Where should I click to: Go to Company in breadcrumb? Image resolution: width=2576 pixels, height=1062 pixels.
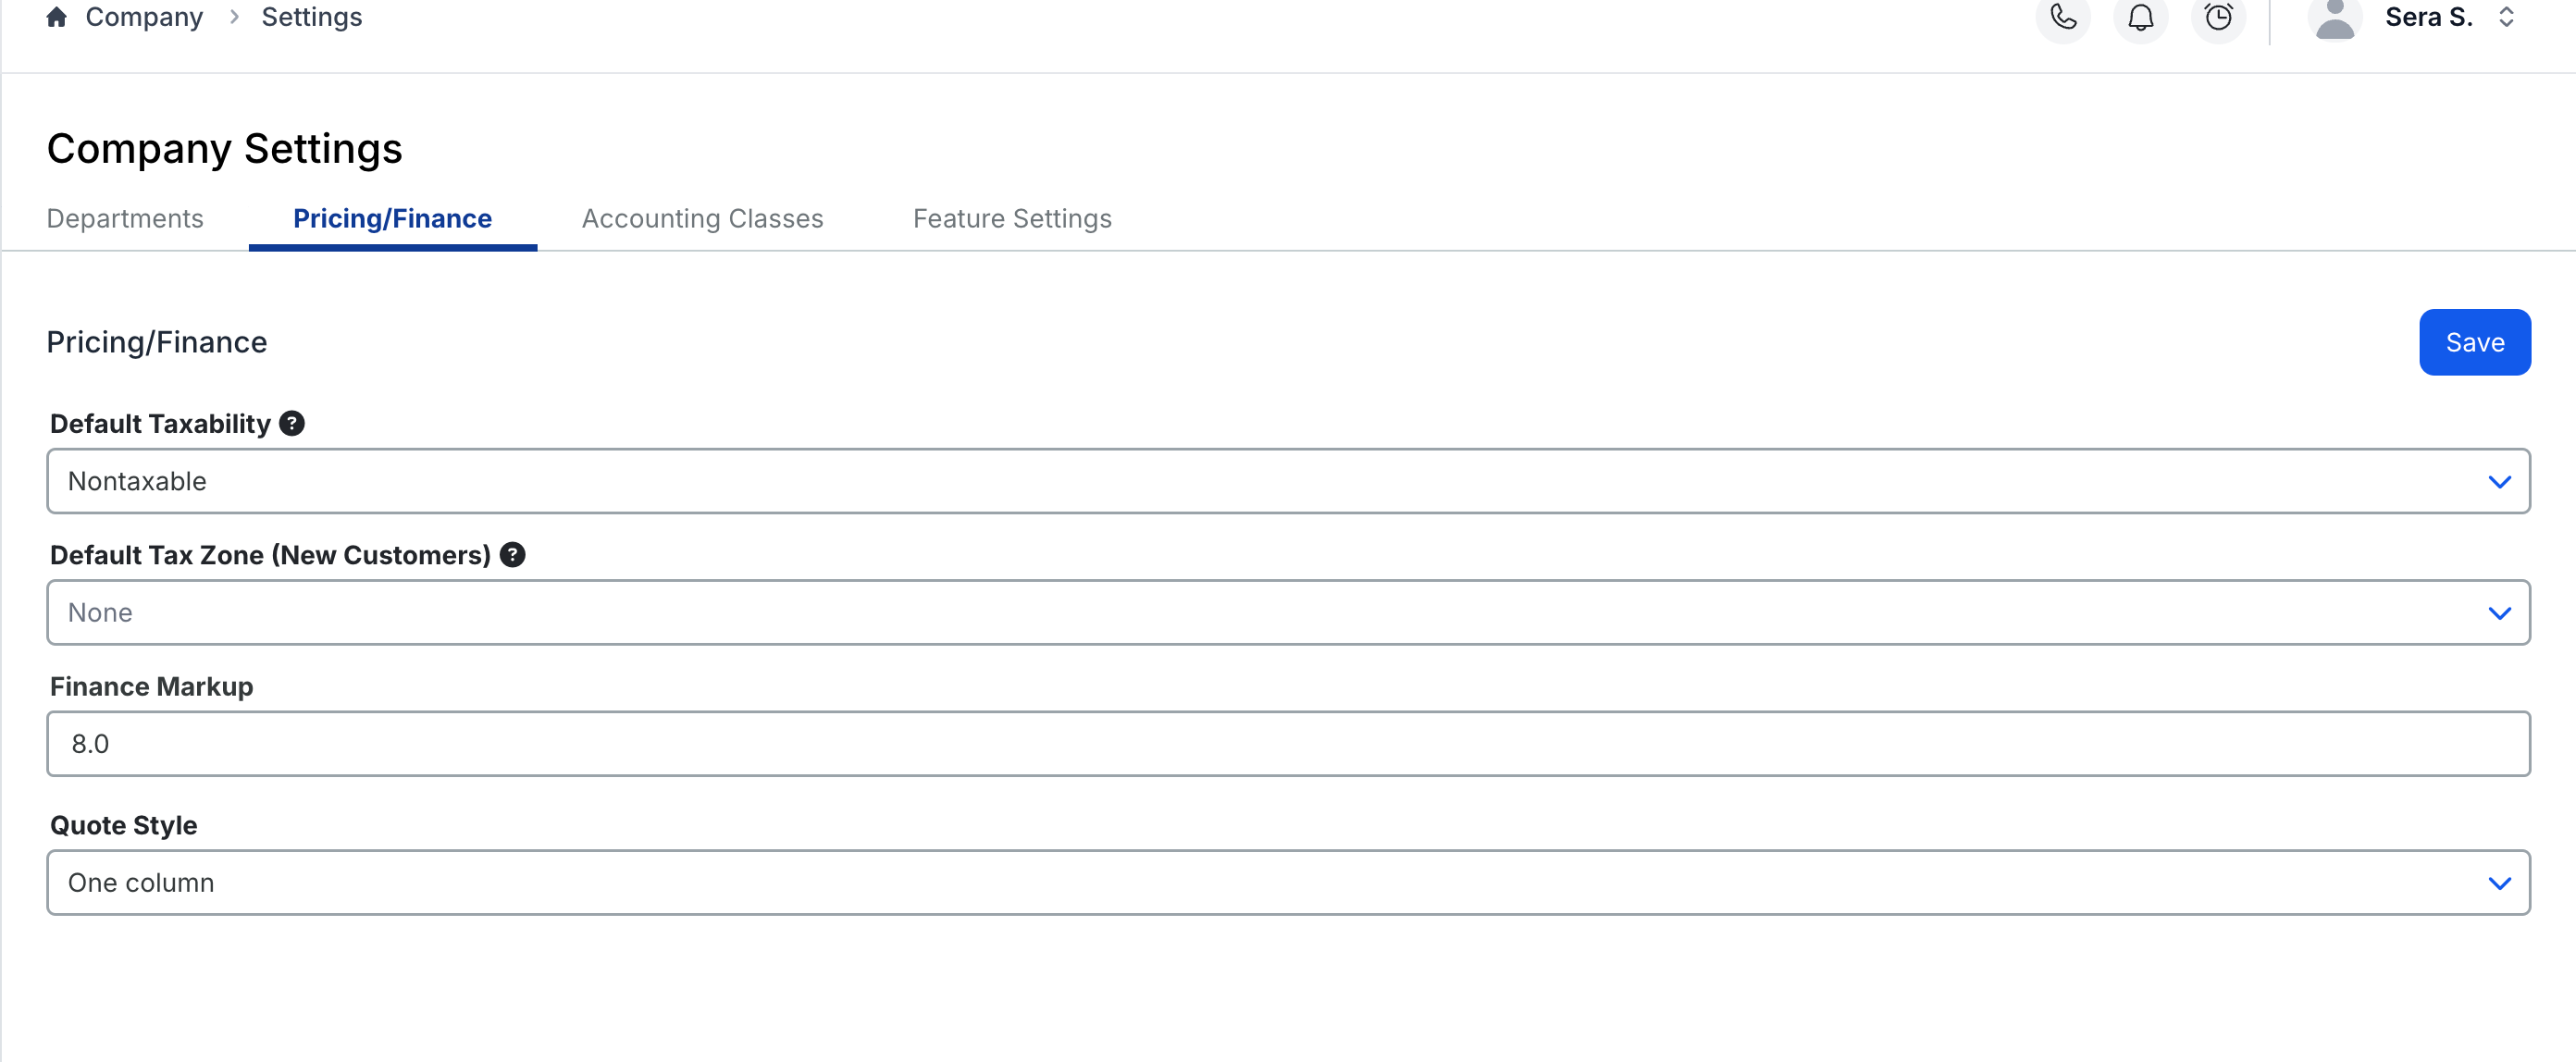144,17
